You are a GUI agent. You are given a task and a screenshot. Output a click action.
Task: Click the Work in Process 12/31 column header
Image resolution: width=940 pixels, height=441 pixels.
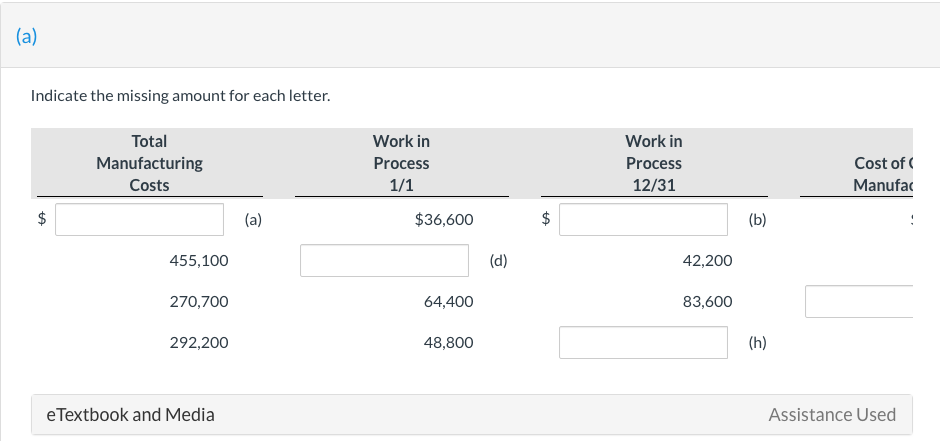tap(654, 163)
